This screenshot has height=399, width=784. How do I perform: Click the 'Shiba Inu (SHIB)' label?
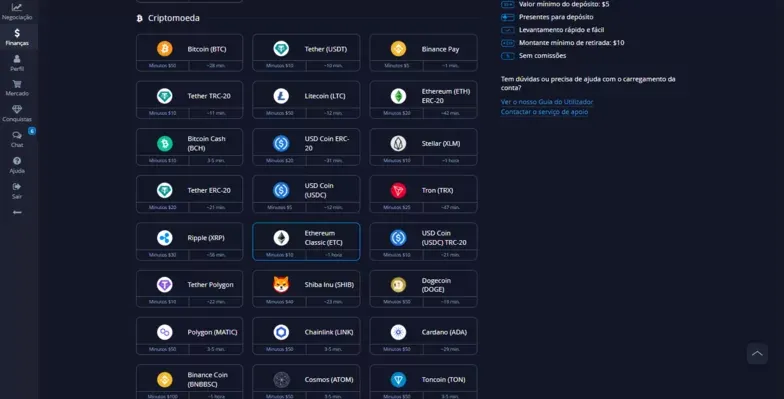coord(329,284)
